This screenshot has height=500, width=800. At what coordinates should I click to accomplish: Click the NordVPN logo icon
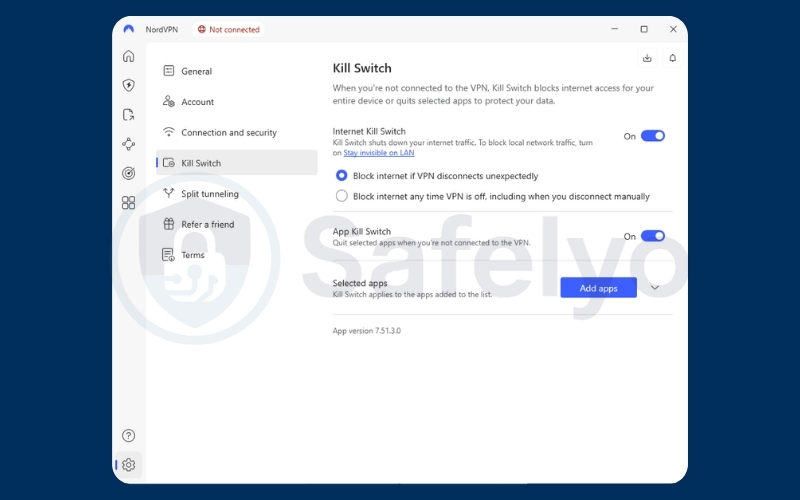[129, 29]
